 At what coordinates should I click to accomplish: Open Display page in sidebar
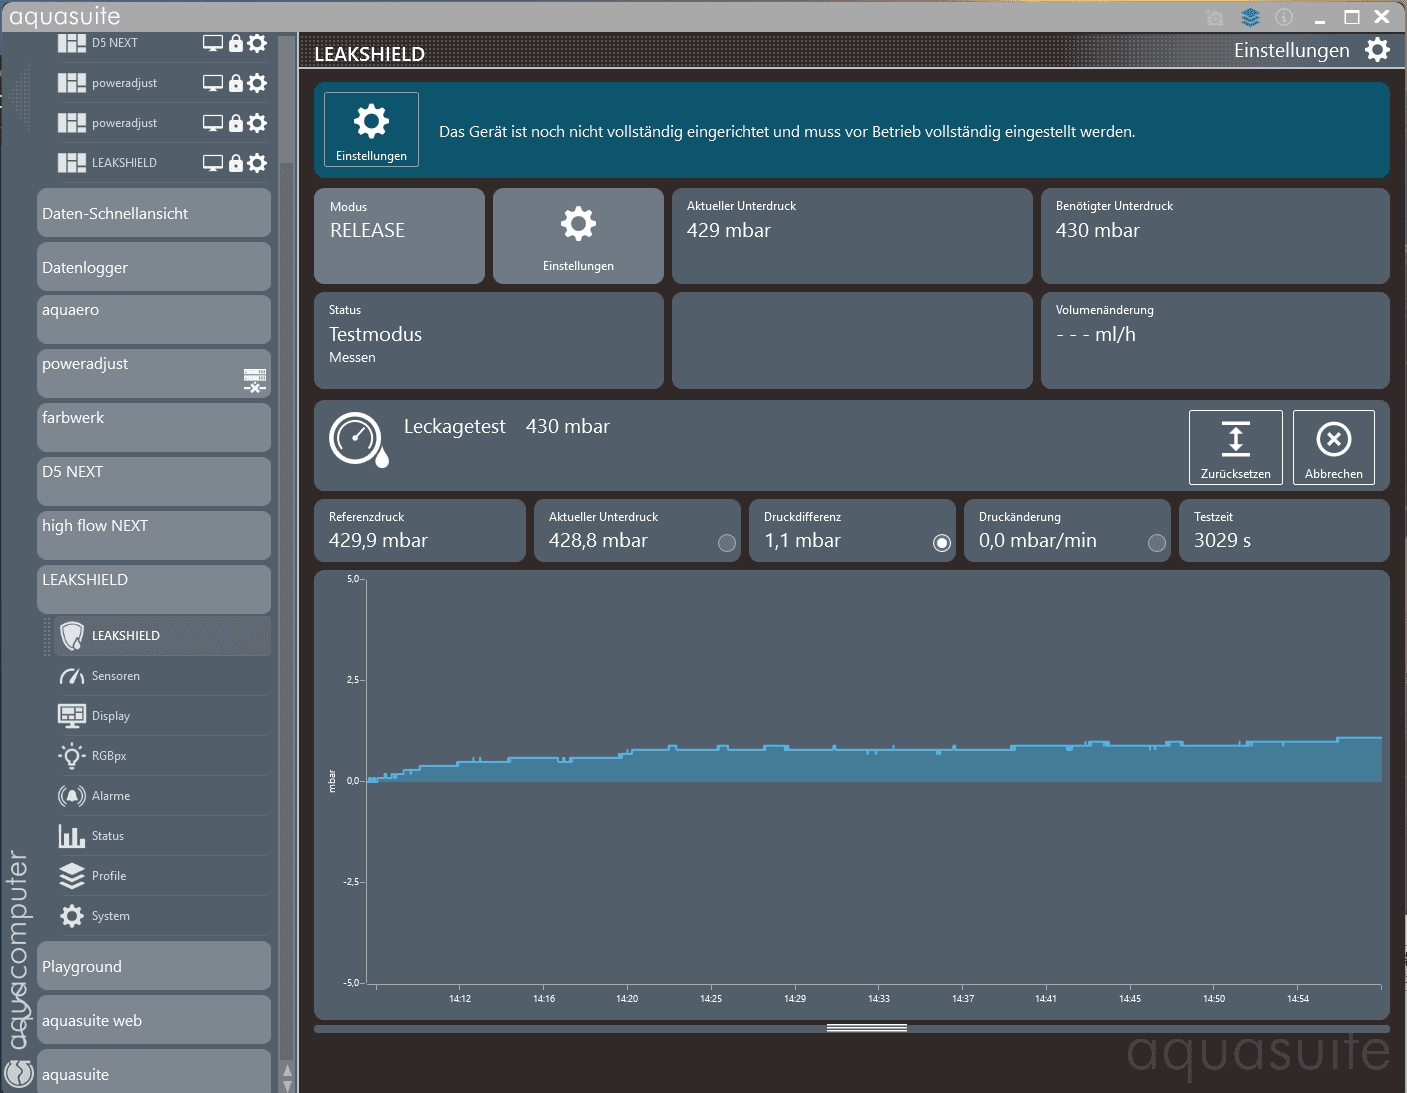pos(160,716)
